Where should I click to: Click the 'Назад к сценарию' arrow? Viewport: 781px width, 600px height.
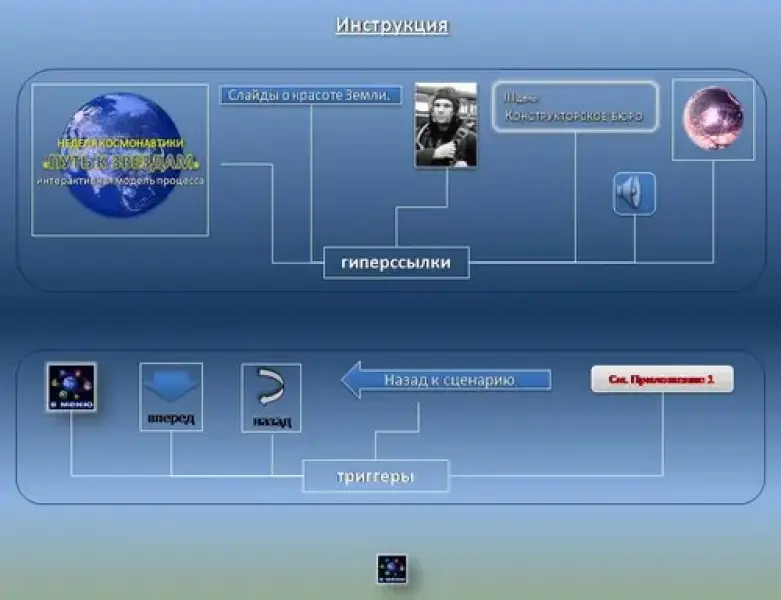coord(446,381)
